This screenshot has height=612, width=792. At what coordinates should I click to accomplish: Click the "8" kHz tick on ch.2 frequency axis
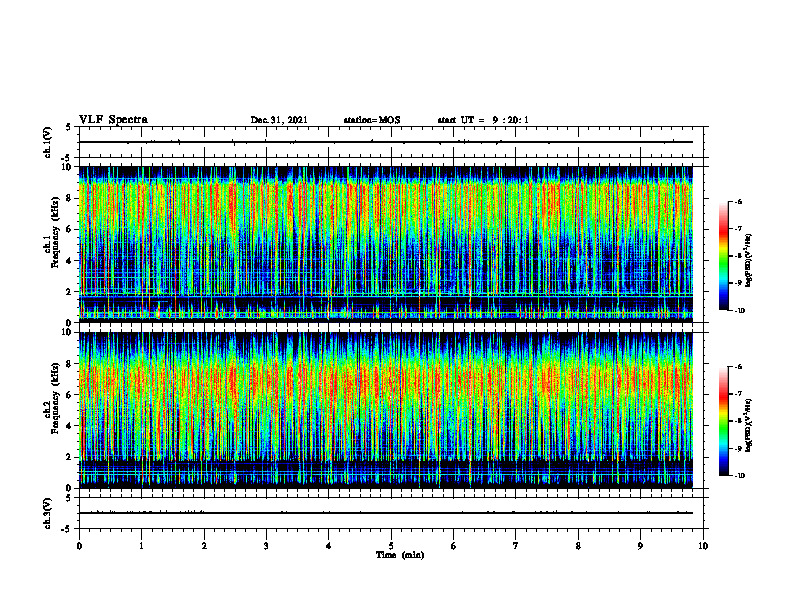70,364
